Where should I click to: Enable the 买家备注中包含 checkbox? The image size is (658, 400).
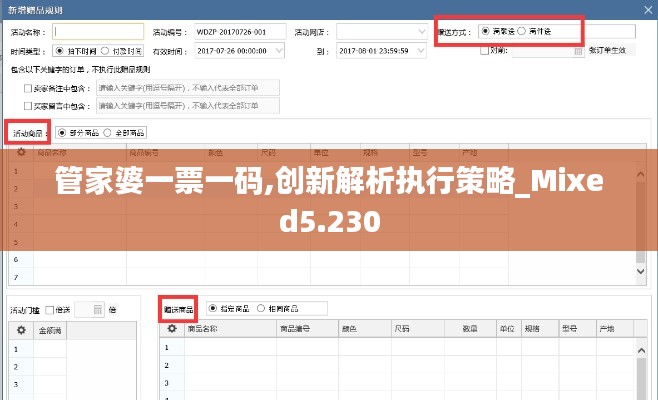(28, 88)
